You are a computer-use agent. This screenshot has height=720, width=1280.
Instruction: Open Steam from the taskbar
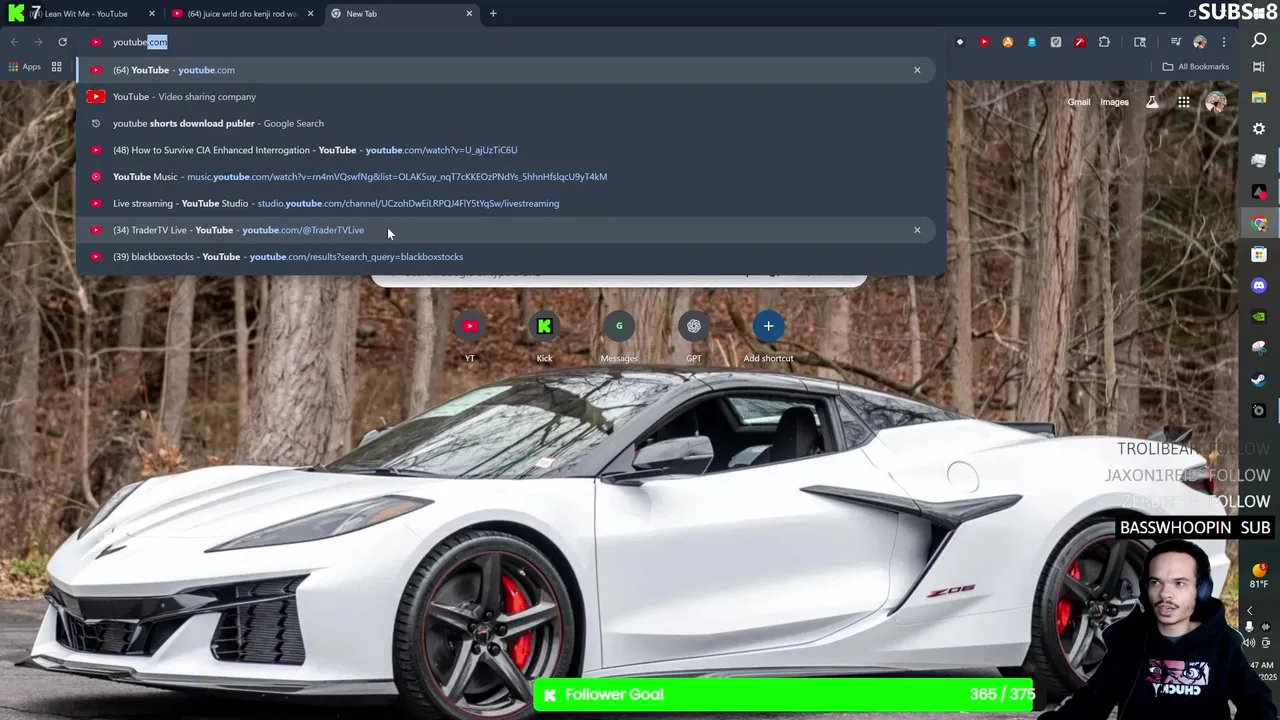[1259, 379]
